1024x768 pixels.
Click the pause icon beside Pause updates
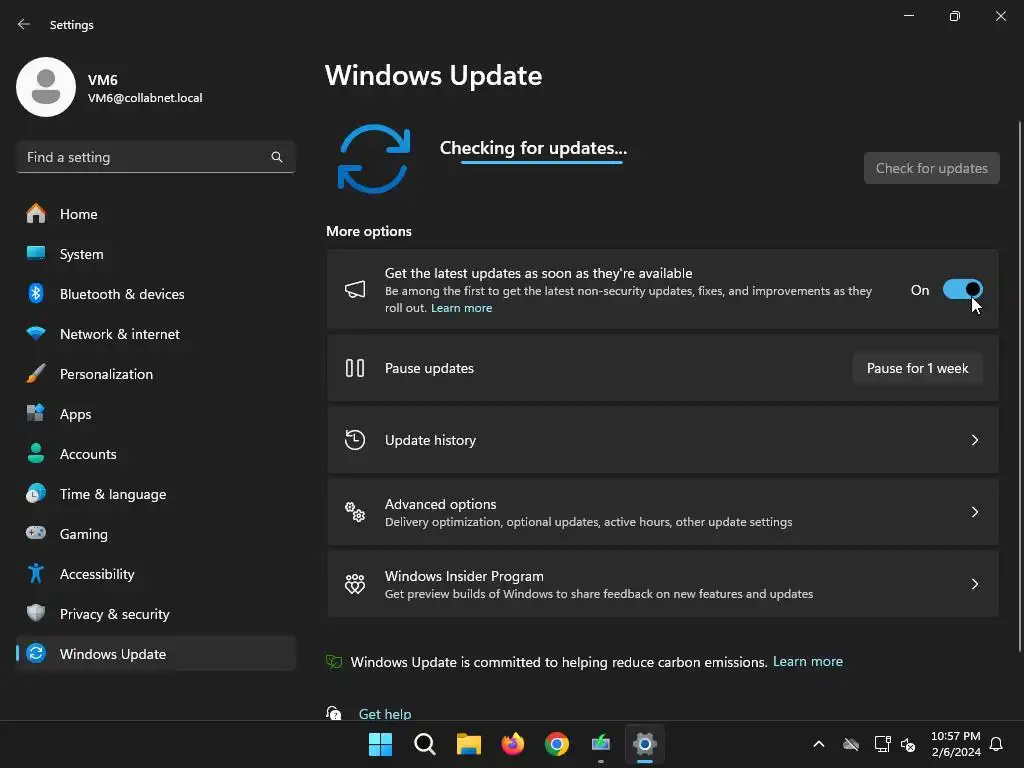pos(355,368)
